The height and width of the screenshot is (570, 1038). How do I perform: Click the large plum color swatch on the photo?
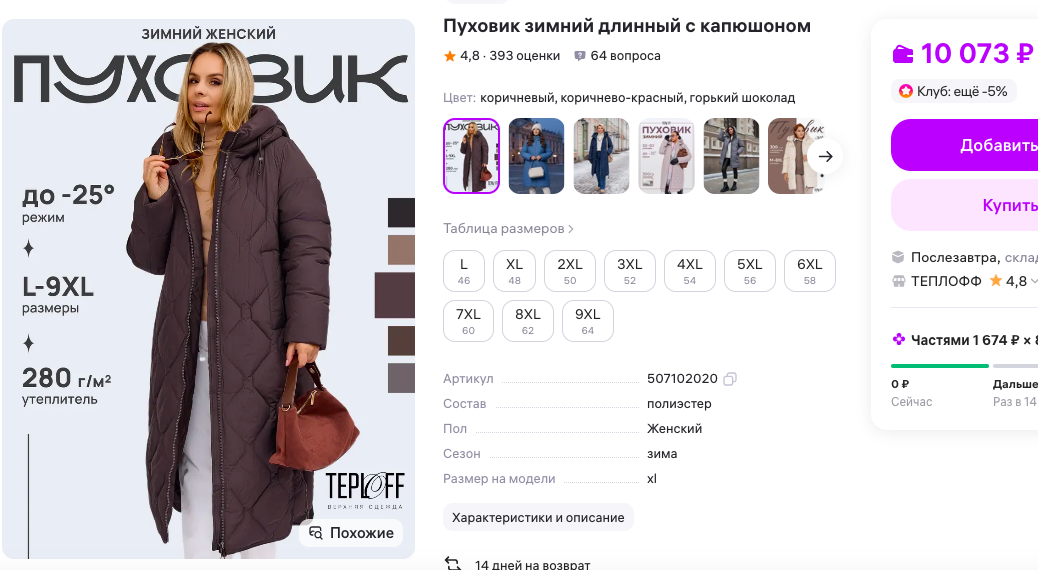click(395, 295)
